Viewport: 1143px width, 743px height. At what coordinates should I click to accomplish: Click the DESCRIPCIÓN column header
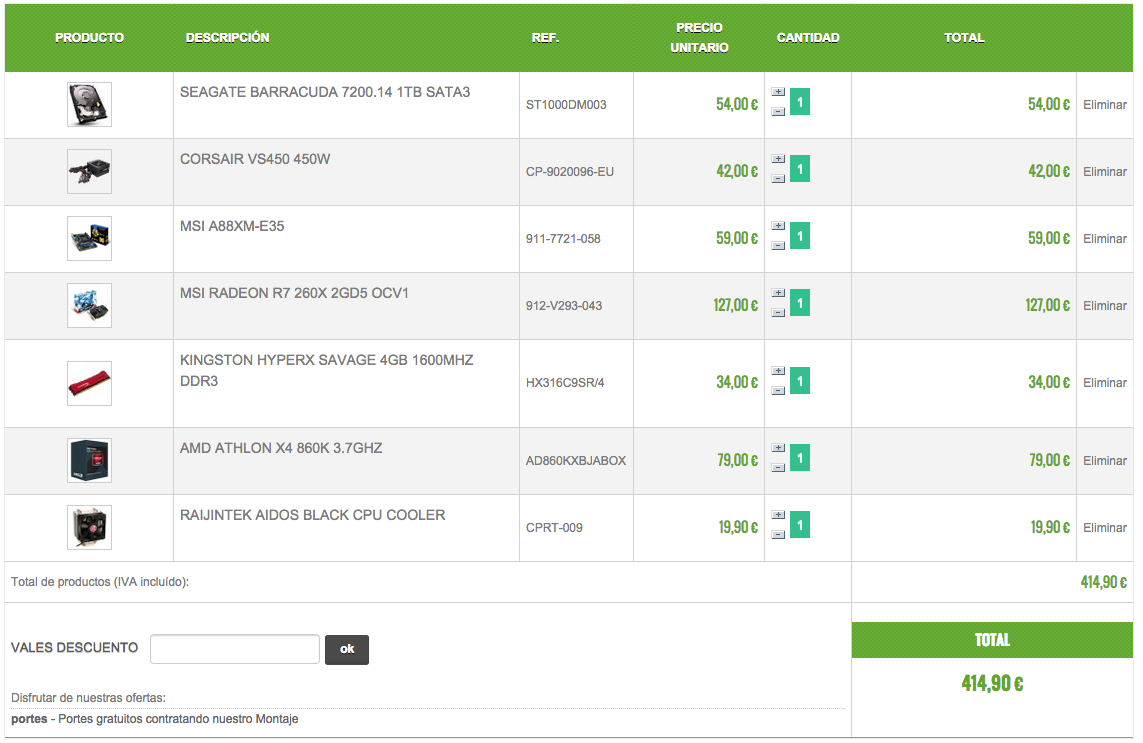point(227,37)
